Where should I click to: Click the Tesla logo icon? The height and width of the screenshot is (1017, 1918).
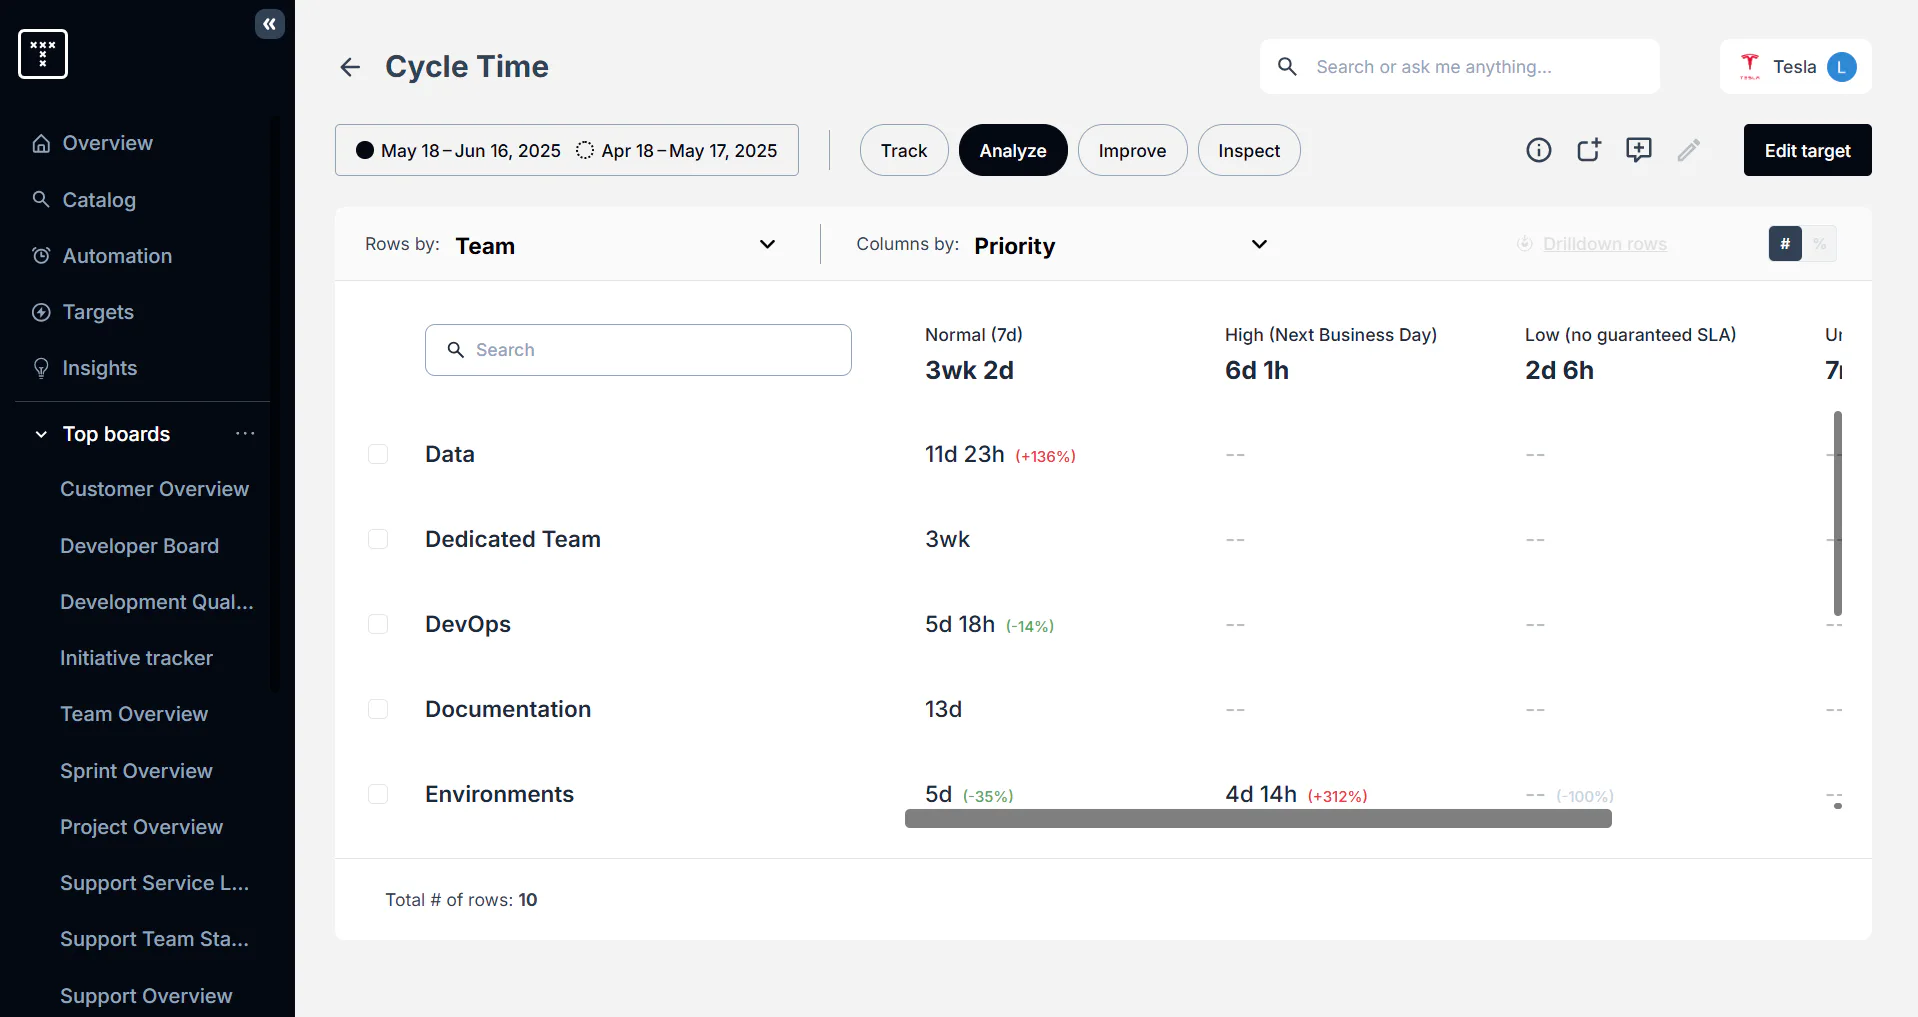(x=1749, y=67)
